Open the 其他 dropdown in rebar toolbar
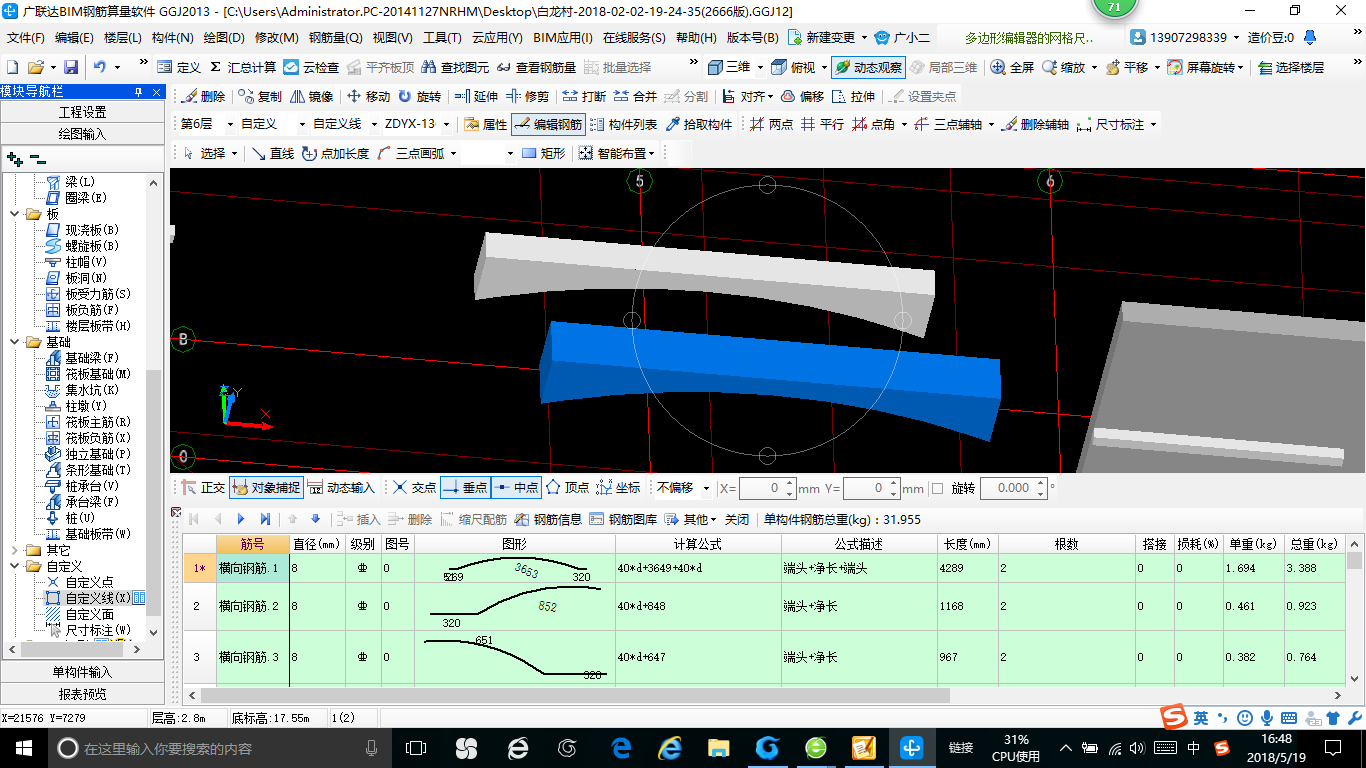Image resolution: width=1366 pixels, height=768 pixels. point(692,519)
